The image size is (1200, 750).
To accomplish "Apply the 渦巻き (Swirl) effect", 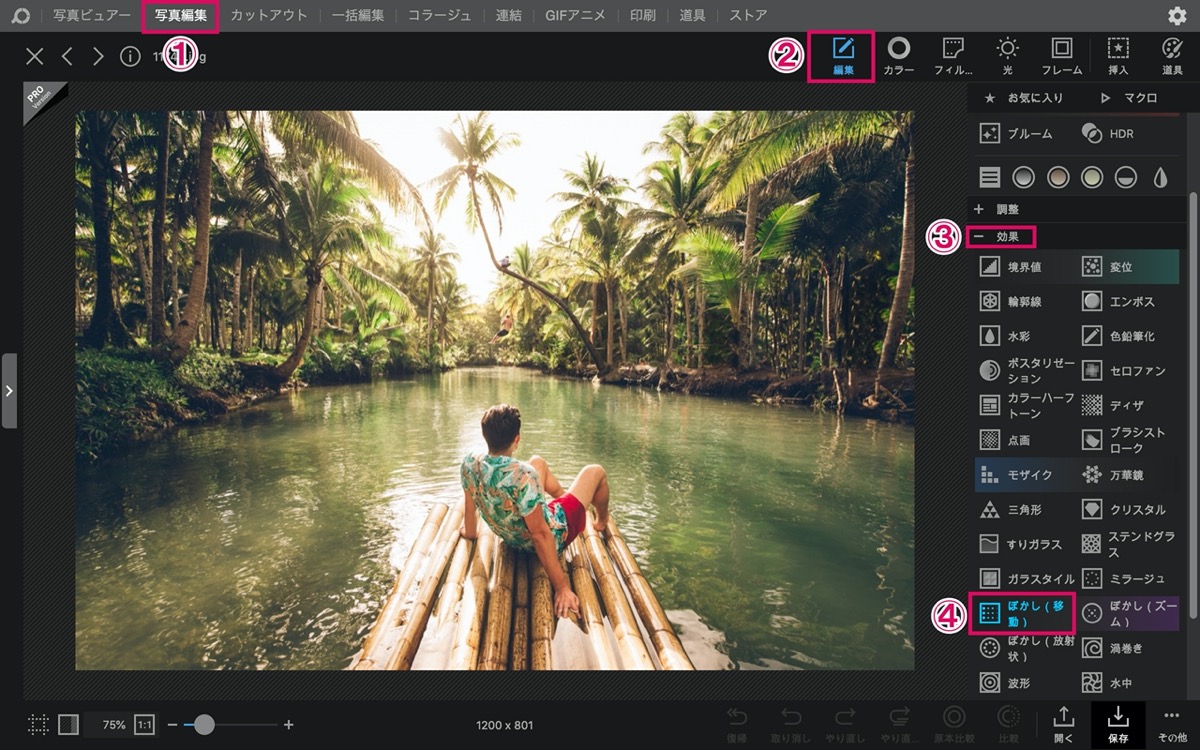I will [x=1112, y=648].
